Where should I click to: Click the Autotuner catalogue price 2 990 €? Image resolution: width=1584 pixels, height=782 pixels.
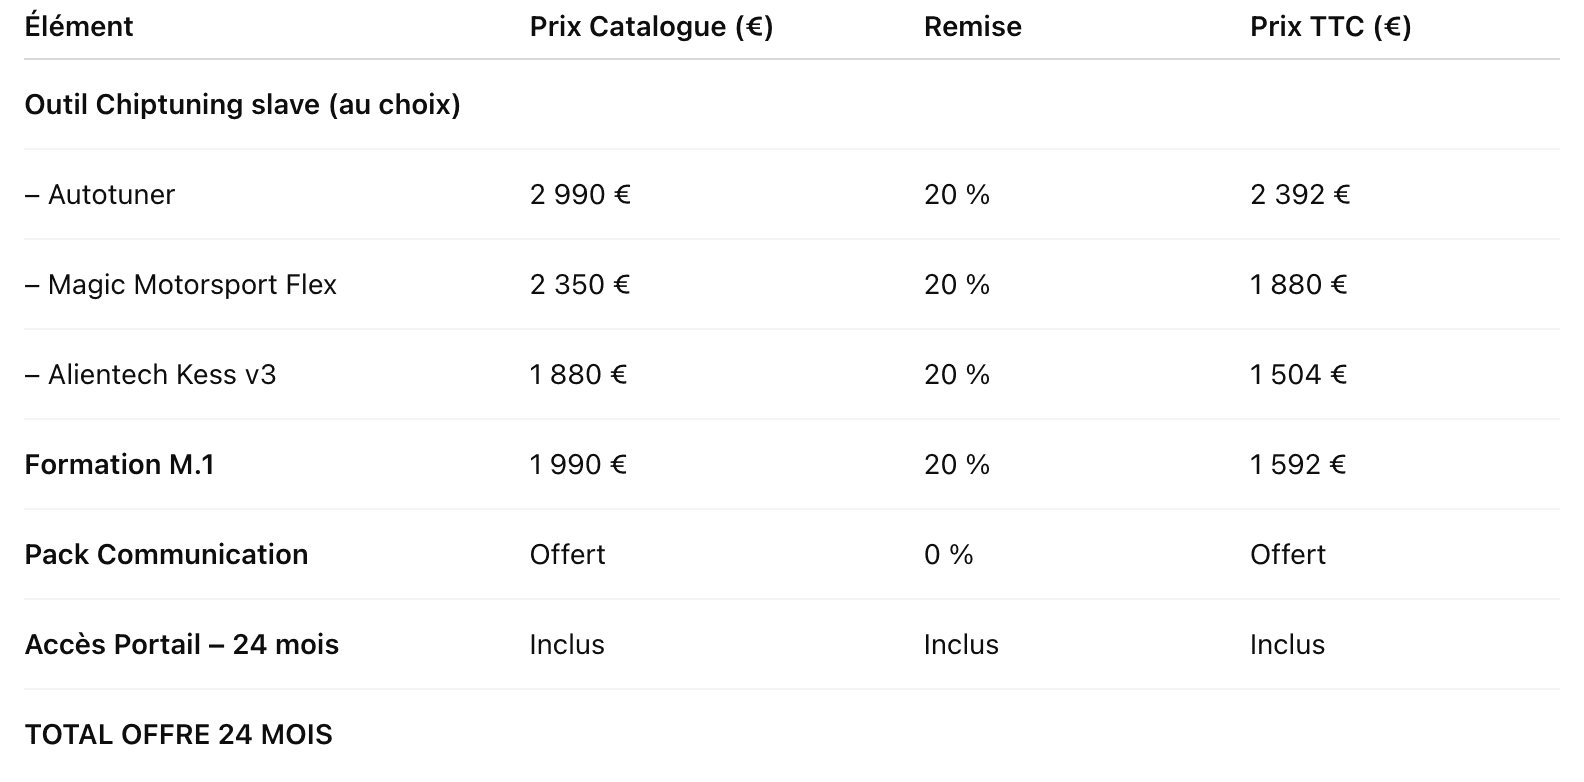(x=580, y=194)
